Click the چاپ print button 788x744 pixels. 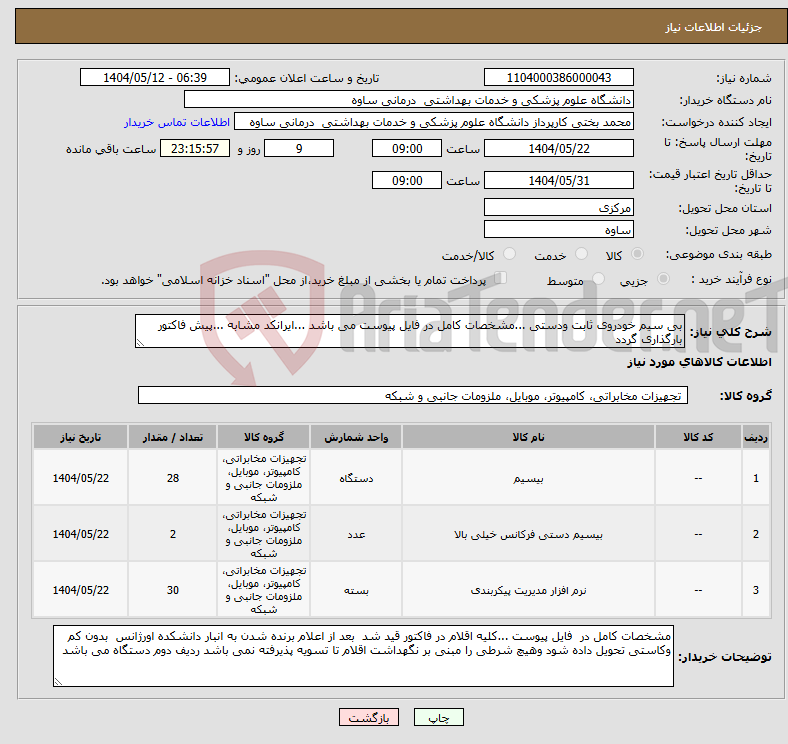coord(439,717)
